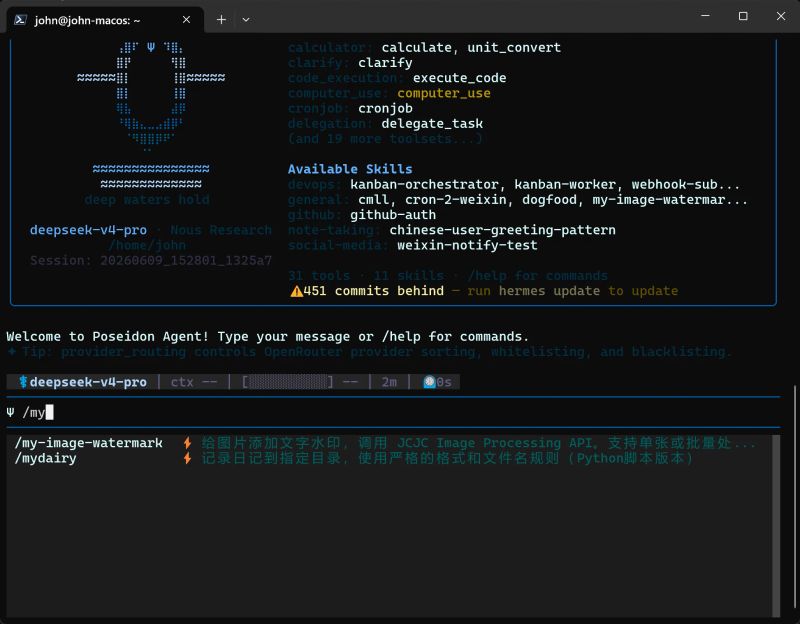Click the 'deep waters hold' tagline
Viewport: 800px width, 624px height.
[x=147, y=199]
